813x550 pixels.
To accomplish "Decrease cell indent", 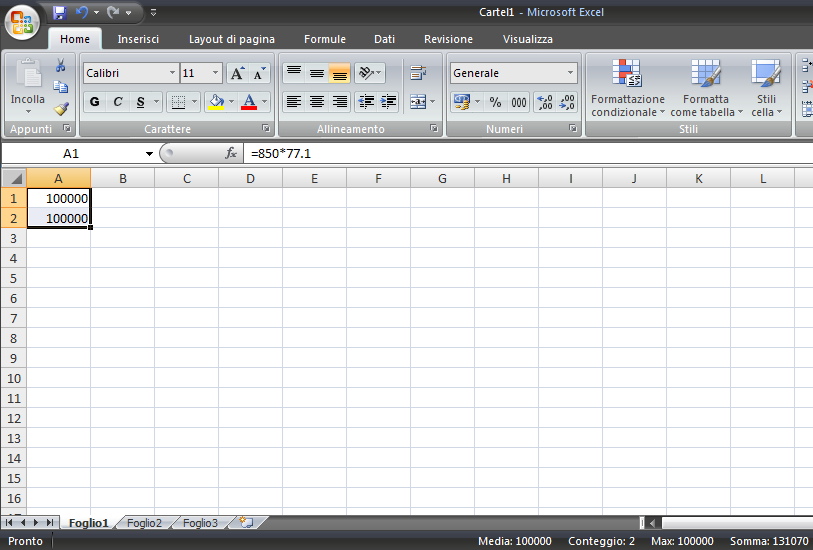I will point(366,102).
